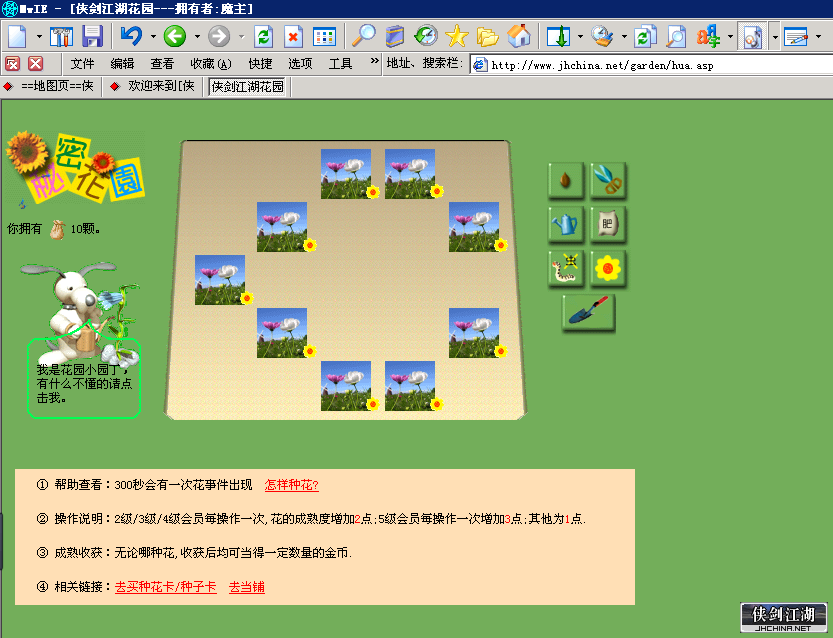This screenshot has width=833, height=638.
Task: Open the 编辑 menu
Action: click(x=122, y=64)
